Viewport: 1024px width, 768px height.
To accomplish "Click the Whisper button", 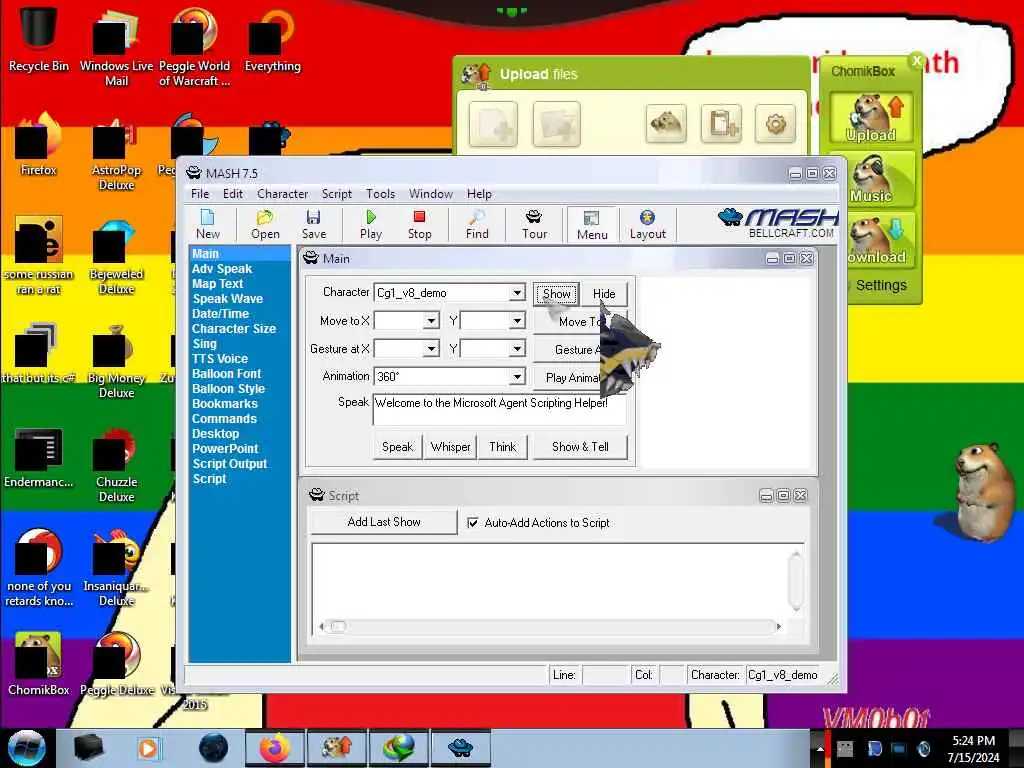I will (x=451, y=447).
